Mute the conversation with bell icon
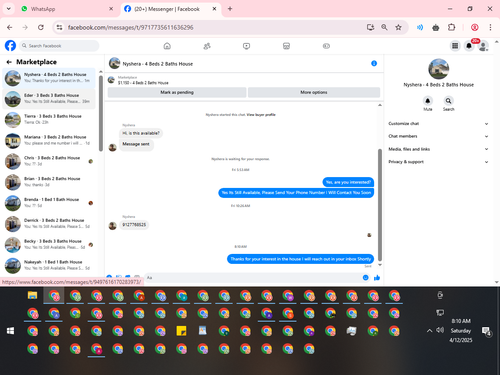 click(428, 101)
